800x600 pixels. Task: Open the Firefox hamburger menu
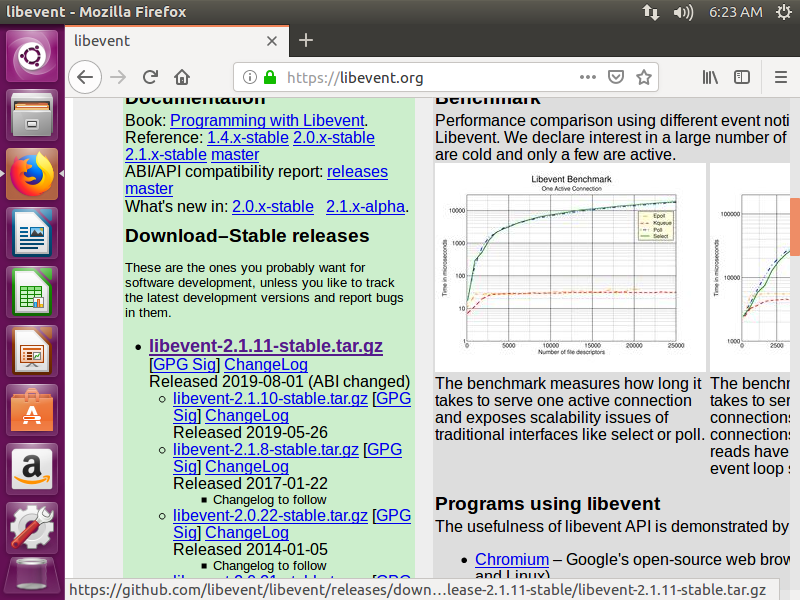click(781, 77)
